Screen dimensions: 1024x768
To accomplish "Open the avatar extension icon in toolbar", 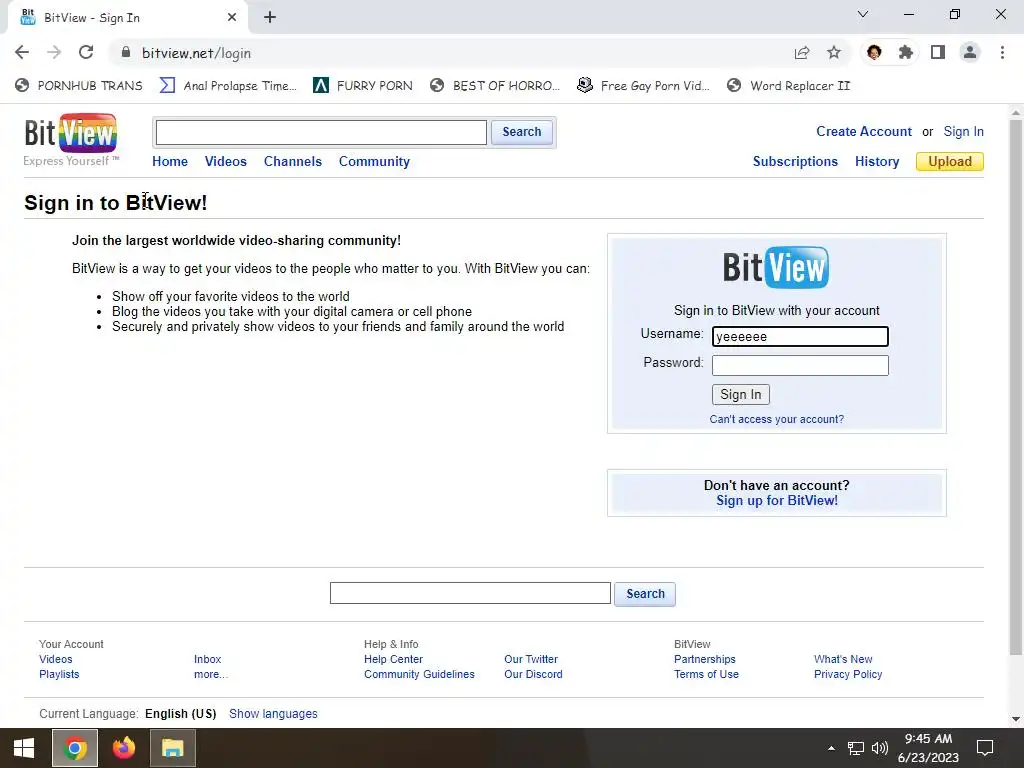I will click(x=874, y=52).
